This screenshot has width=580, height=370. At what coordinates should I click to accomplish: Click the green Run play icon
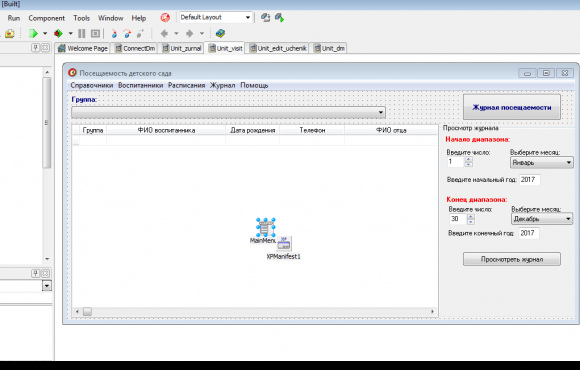point(33,34)
